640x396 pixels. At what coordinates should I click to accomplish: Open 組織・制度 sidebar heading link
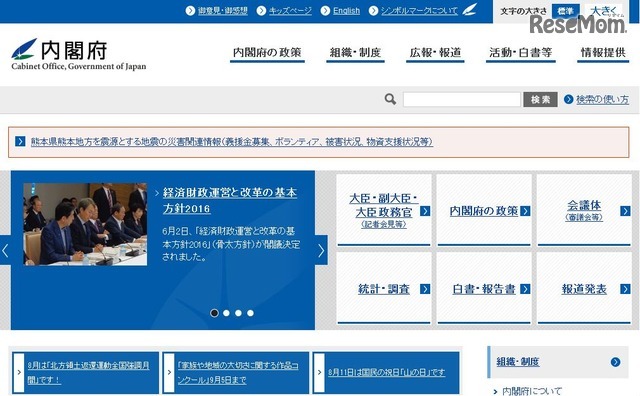pos(518,362)
